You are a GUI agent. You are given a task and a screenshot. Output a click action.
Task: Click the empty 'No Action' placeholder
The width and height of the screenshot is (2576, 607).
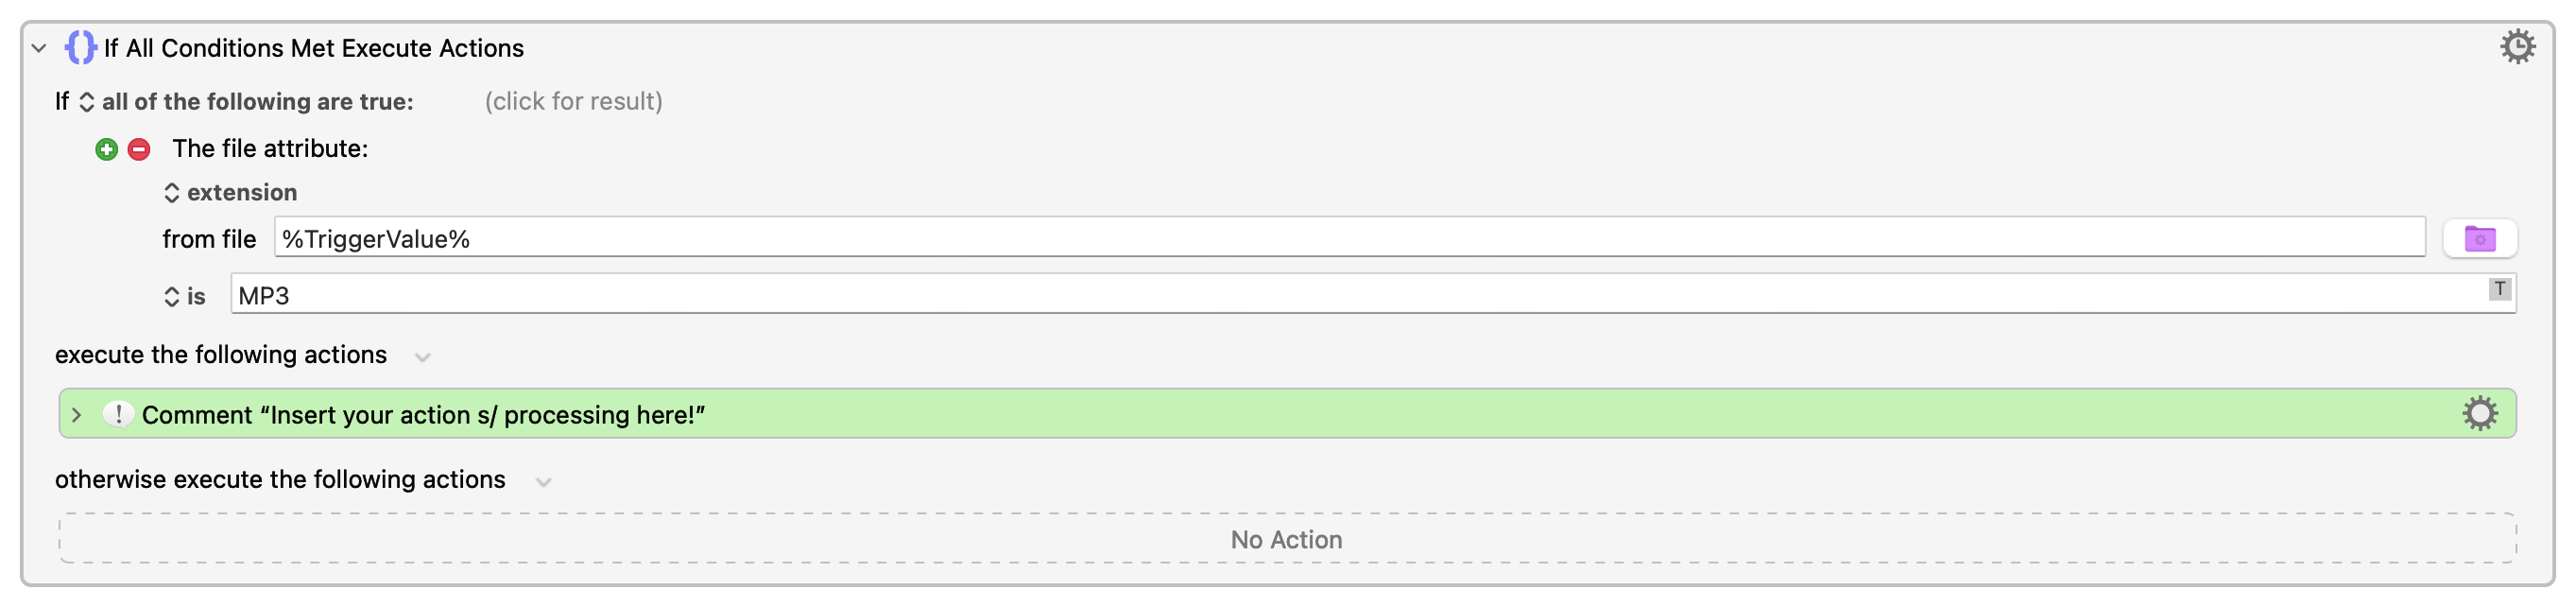point(1286,540)
